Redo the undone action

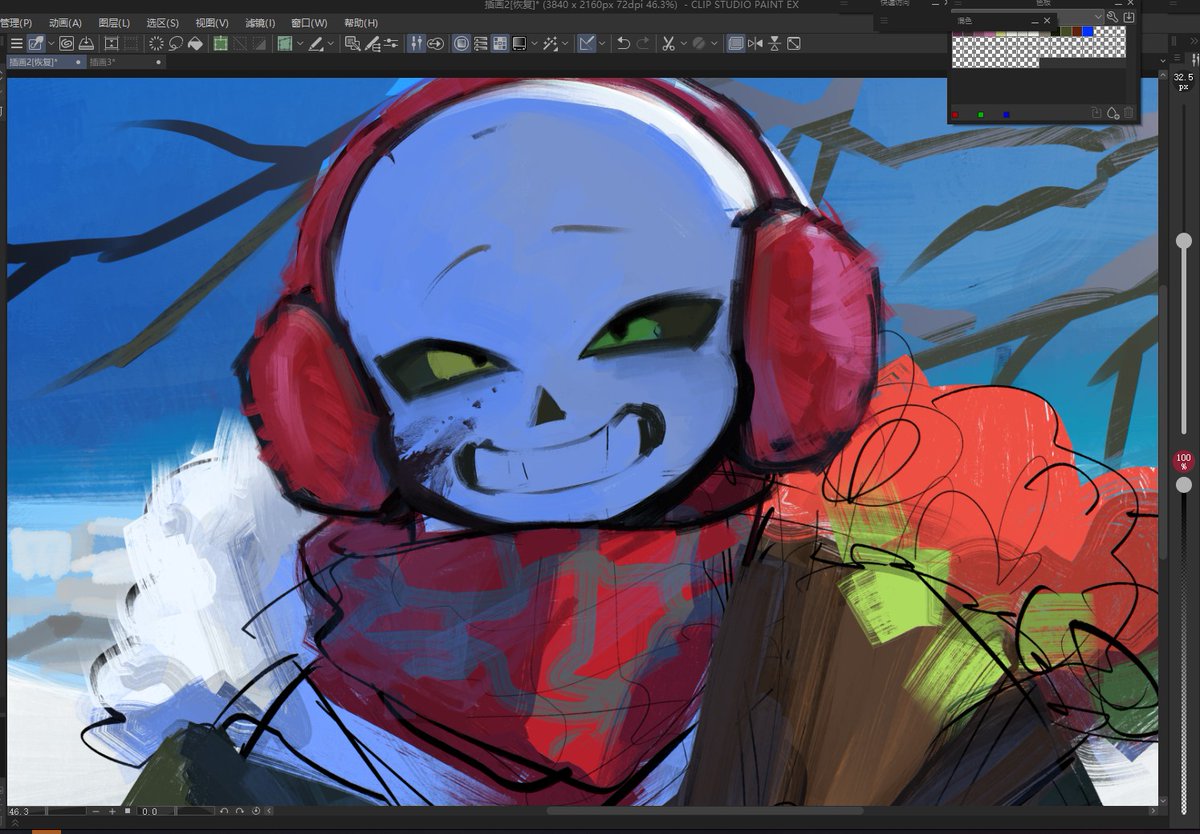[x=642, y=43]
